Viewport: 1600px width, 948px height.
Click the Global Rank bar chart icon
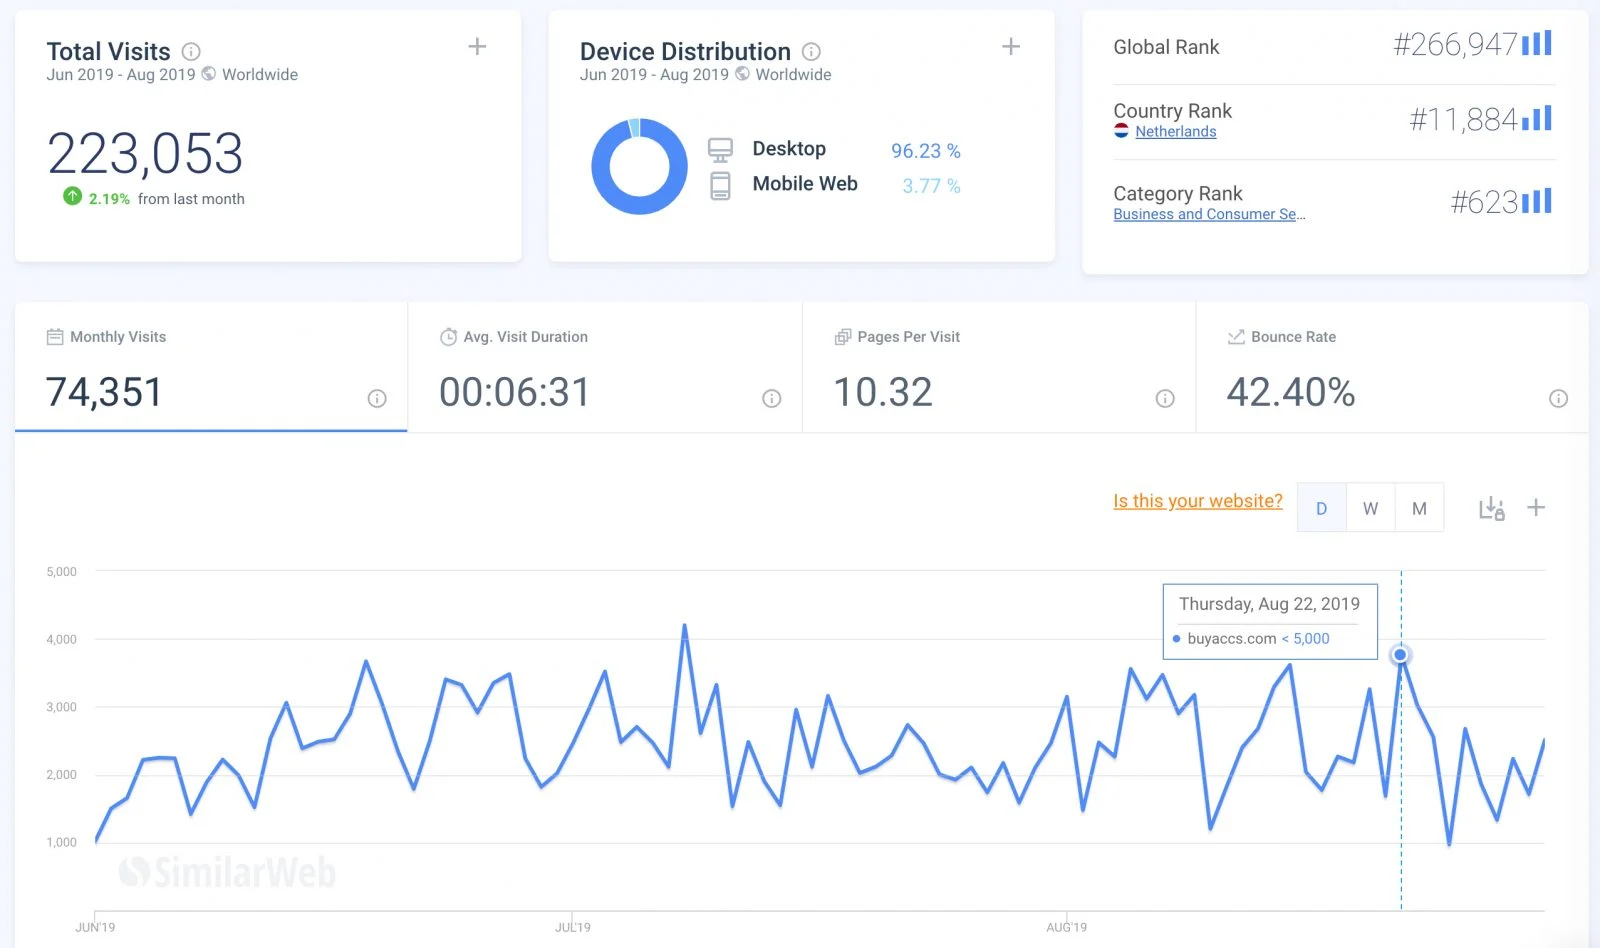tap(1537, 43)
